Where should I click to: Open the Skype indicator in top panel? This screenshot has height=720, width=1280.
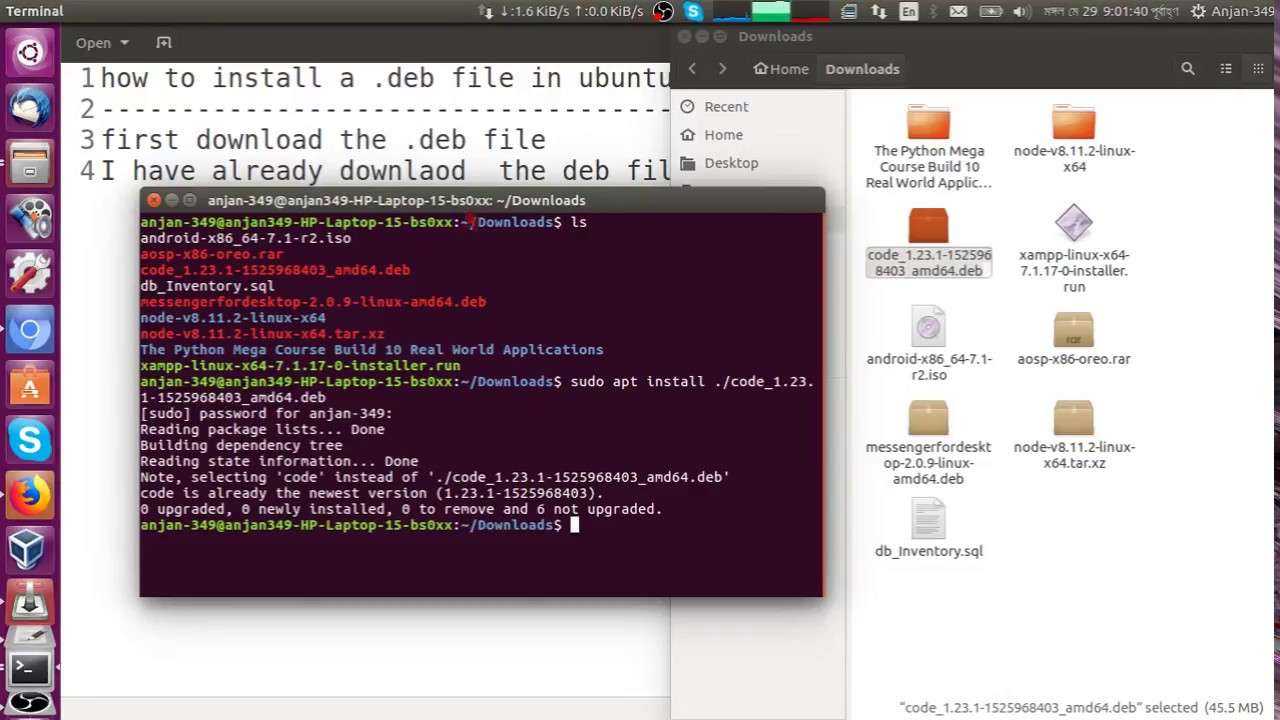pos(693,11)
